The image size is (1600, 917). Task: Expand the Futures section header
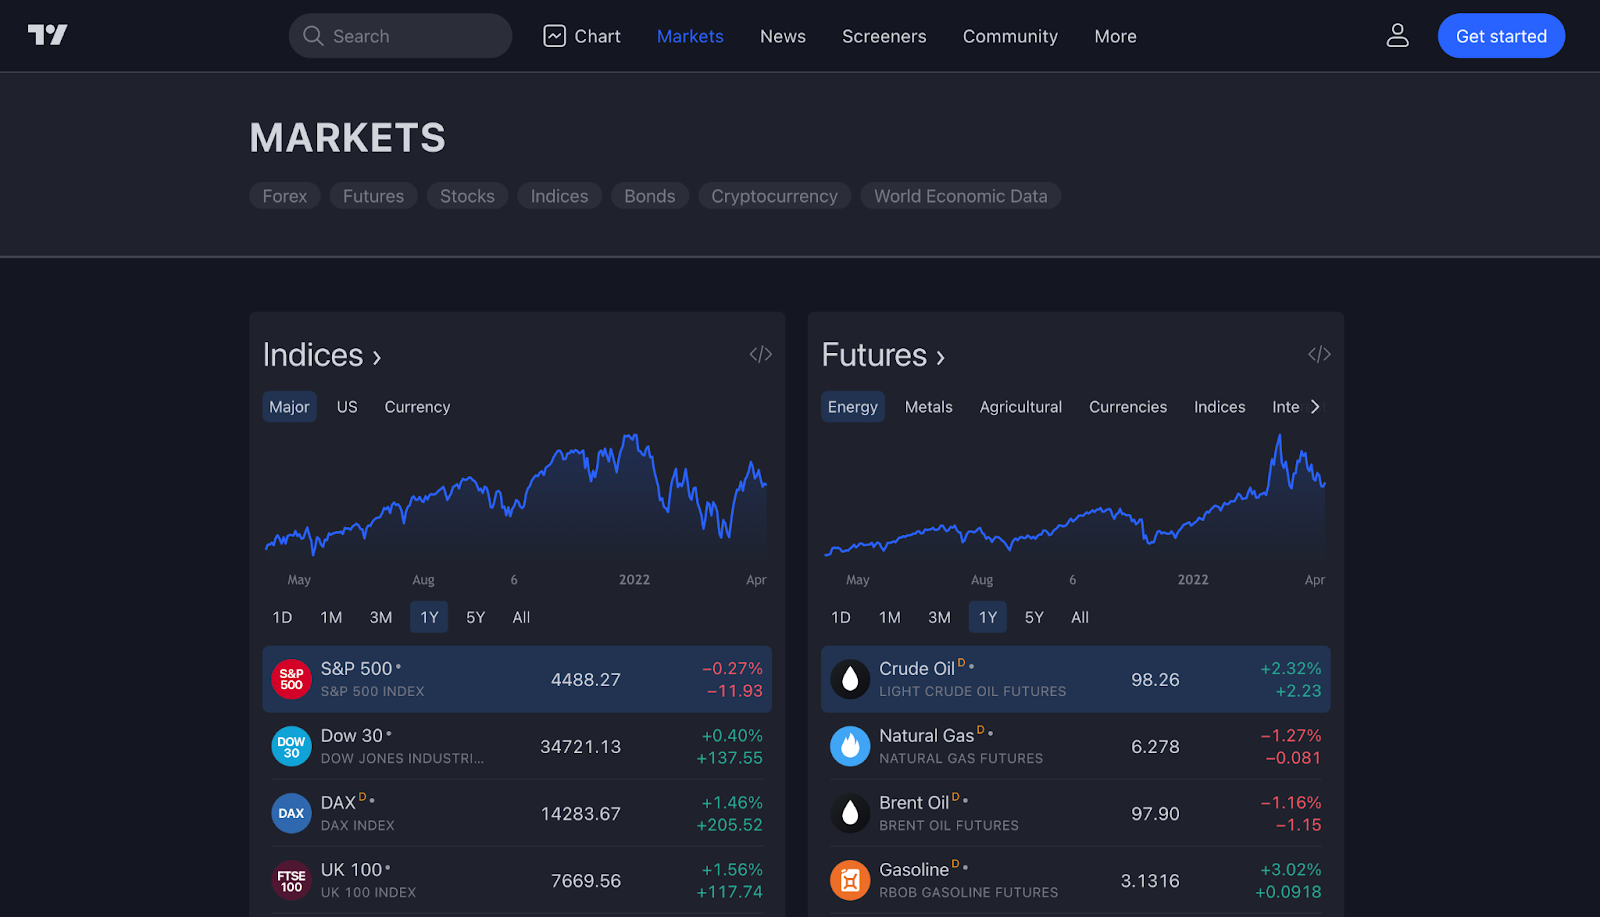coord(883,354)
